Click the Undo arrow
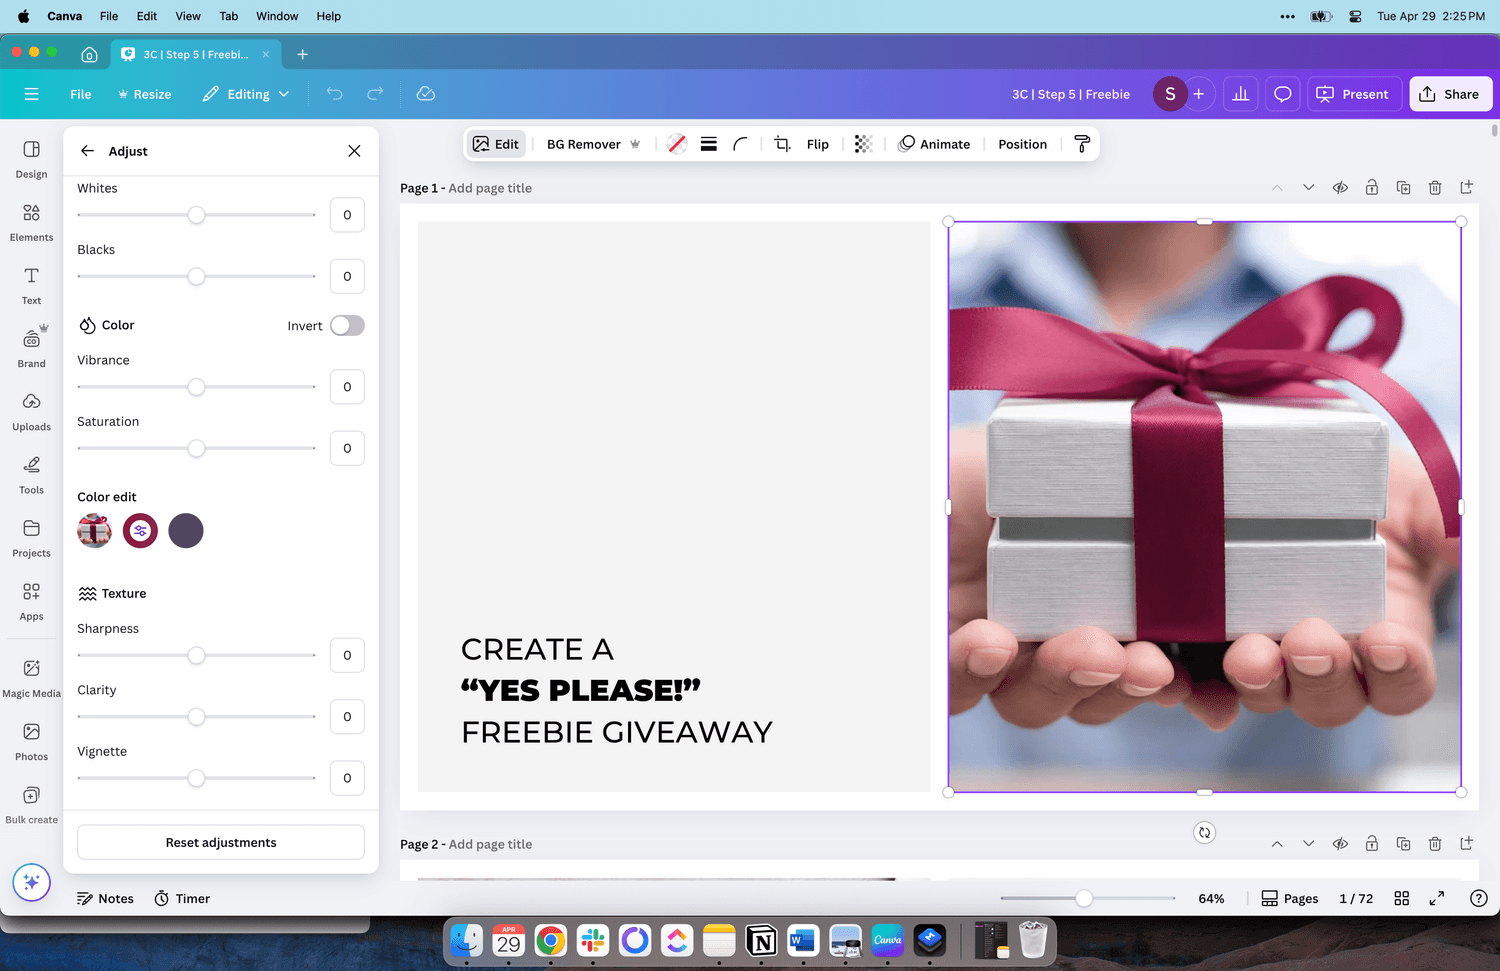Image resolution: width=1500 pixels, height=971 pixels. pos(334,94)
